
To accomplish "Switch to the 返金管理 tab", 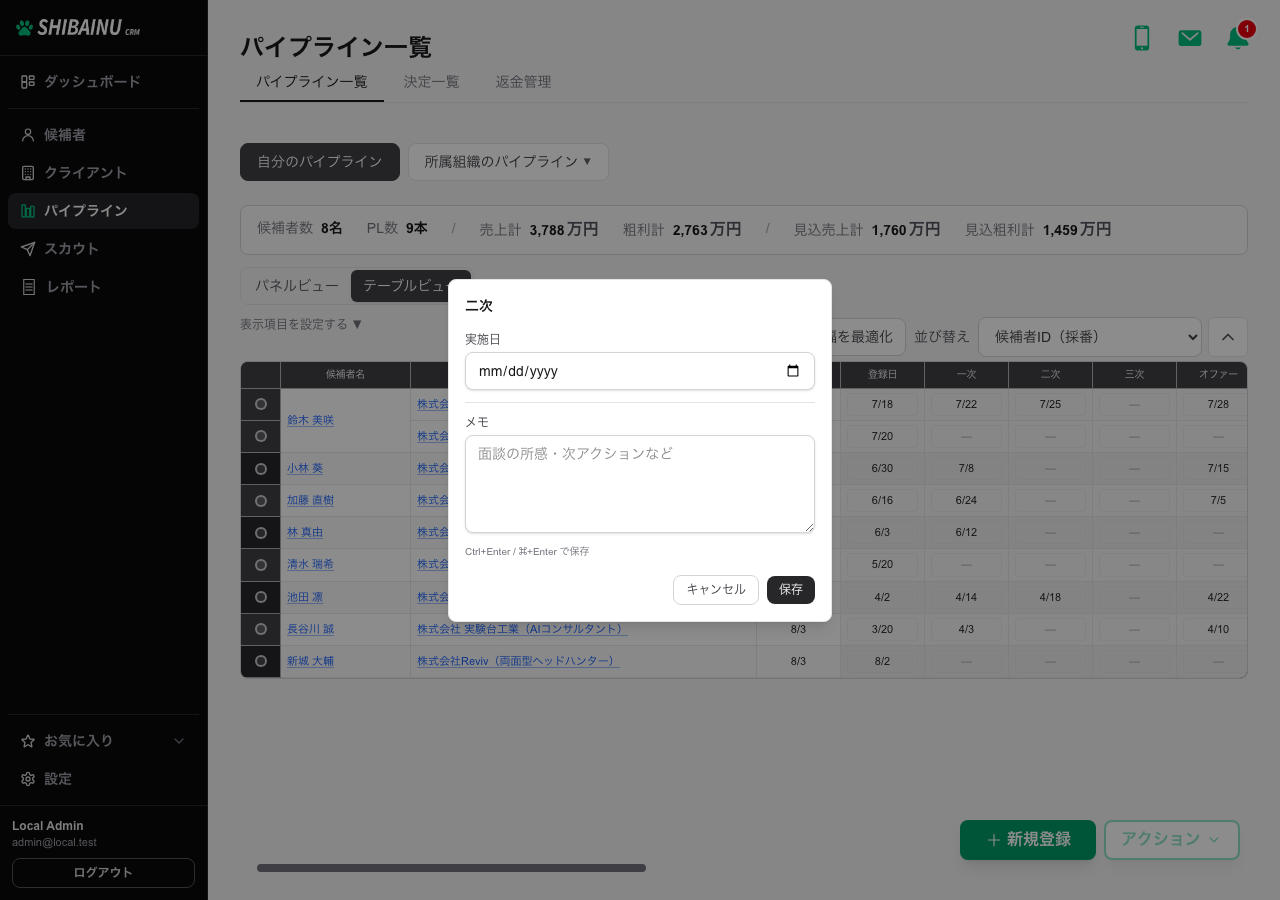I will pyautogui.click(x=524, y=82).
